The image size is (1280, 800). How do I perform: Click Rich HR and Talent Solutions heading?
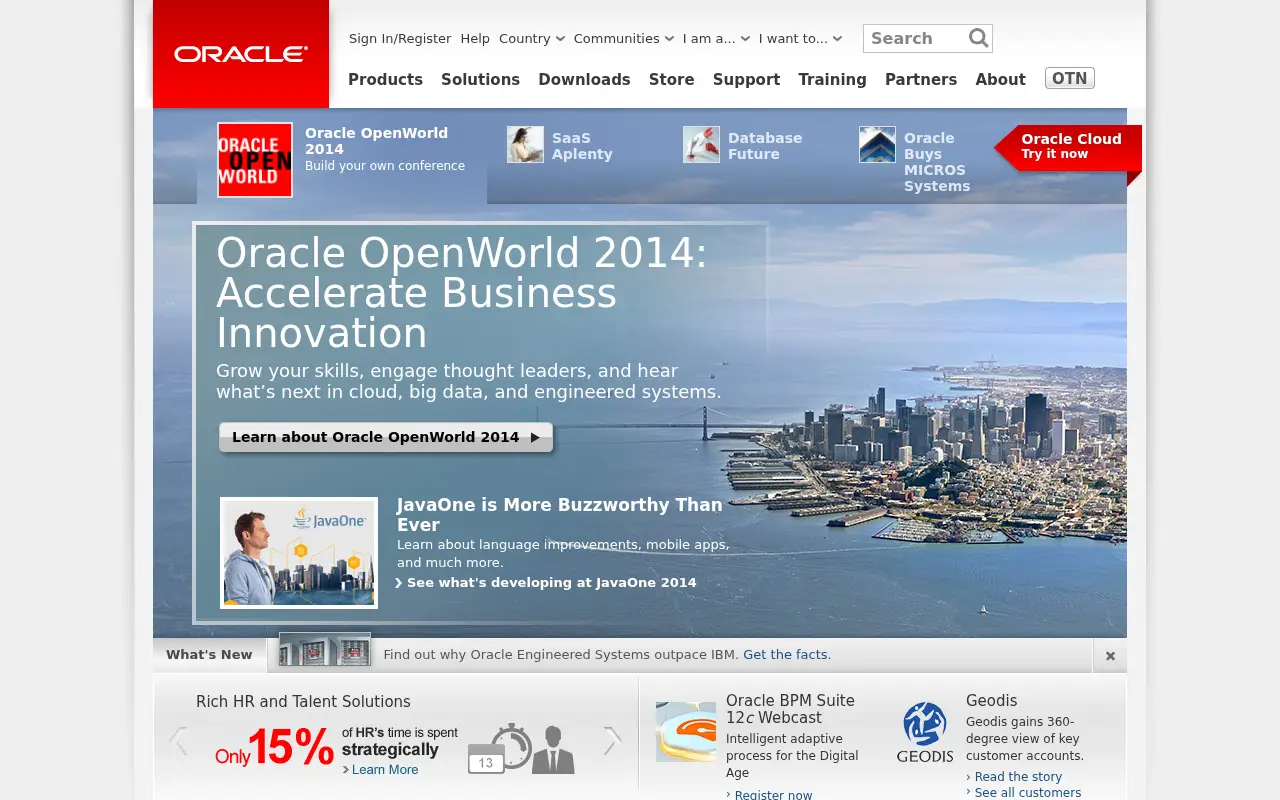pyautogui.click(x=303, y=702)
